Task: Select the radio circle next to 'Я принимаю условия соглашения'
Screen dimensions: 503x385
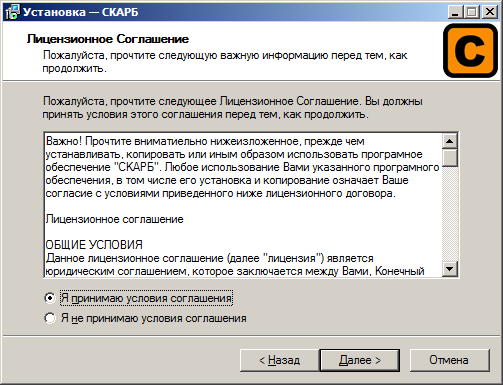Action: [x=50, y=298]
